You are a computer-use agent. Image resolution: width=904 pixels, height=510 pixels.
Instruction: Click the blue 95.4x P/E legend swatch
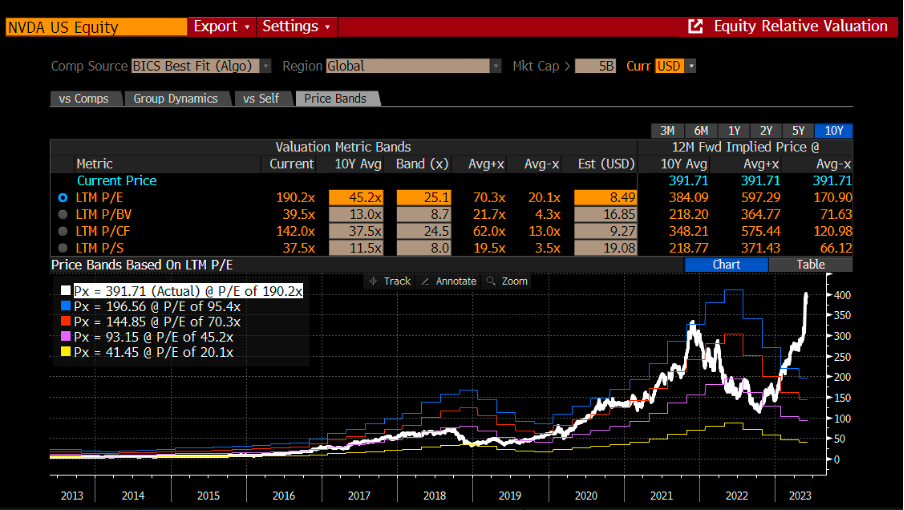pyautogui.click(x=66, y=306)
